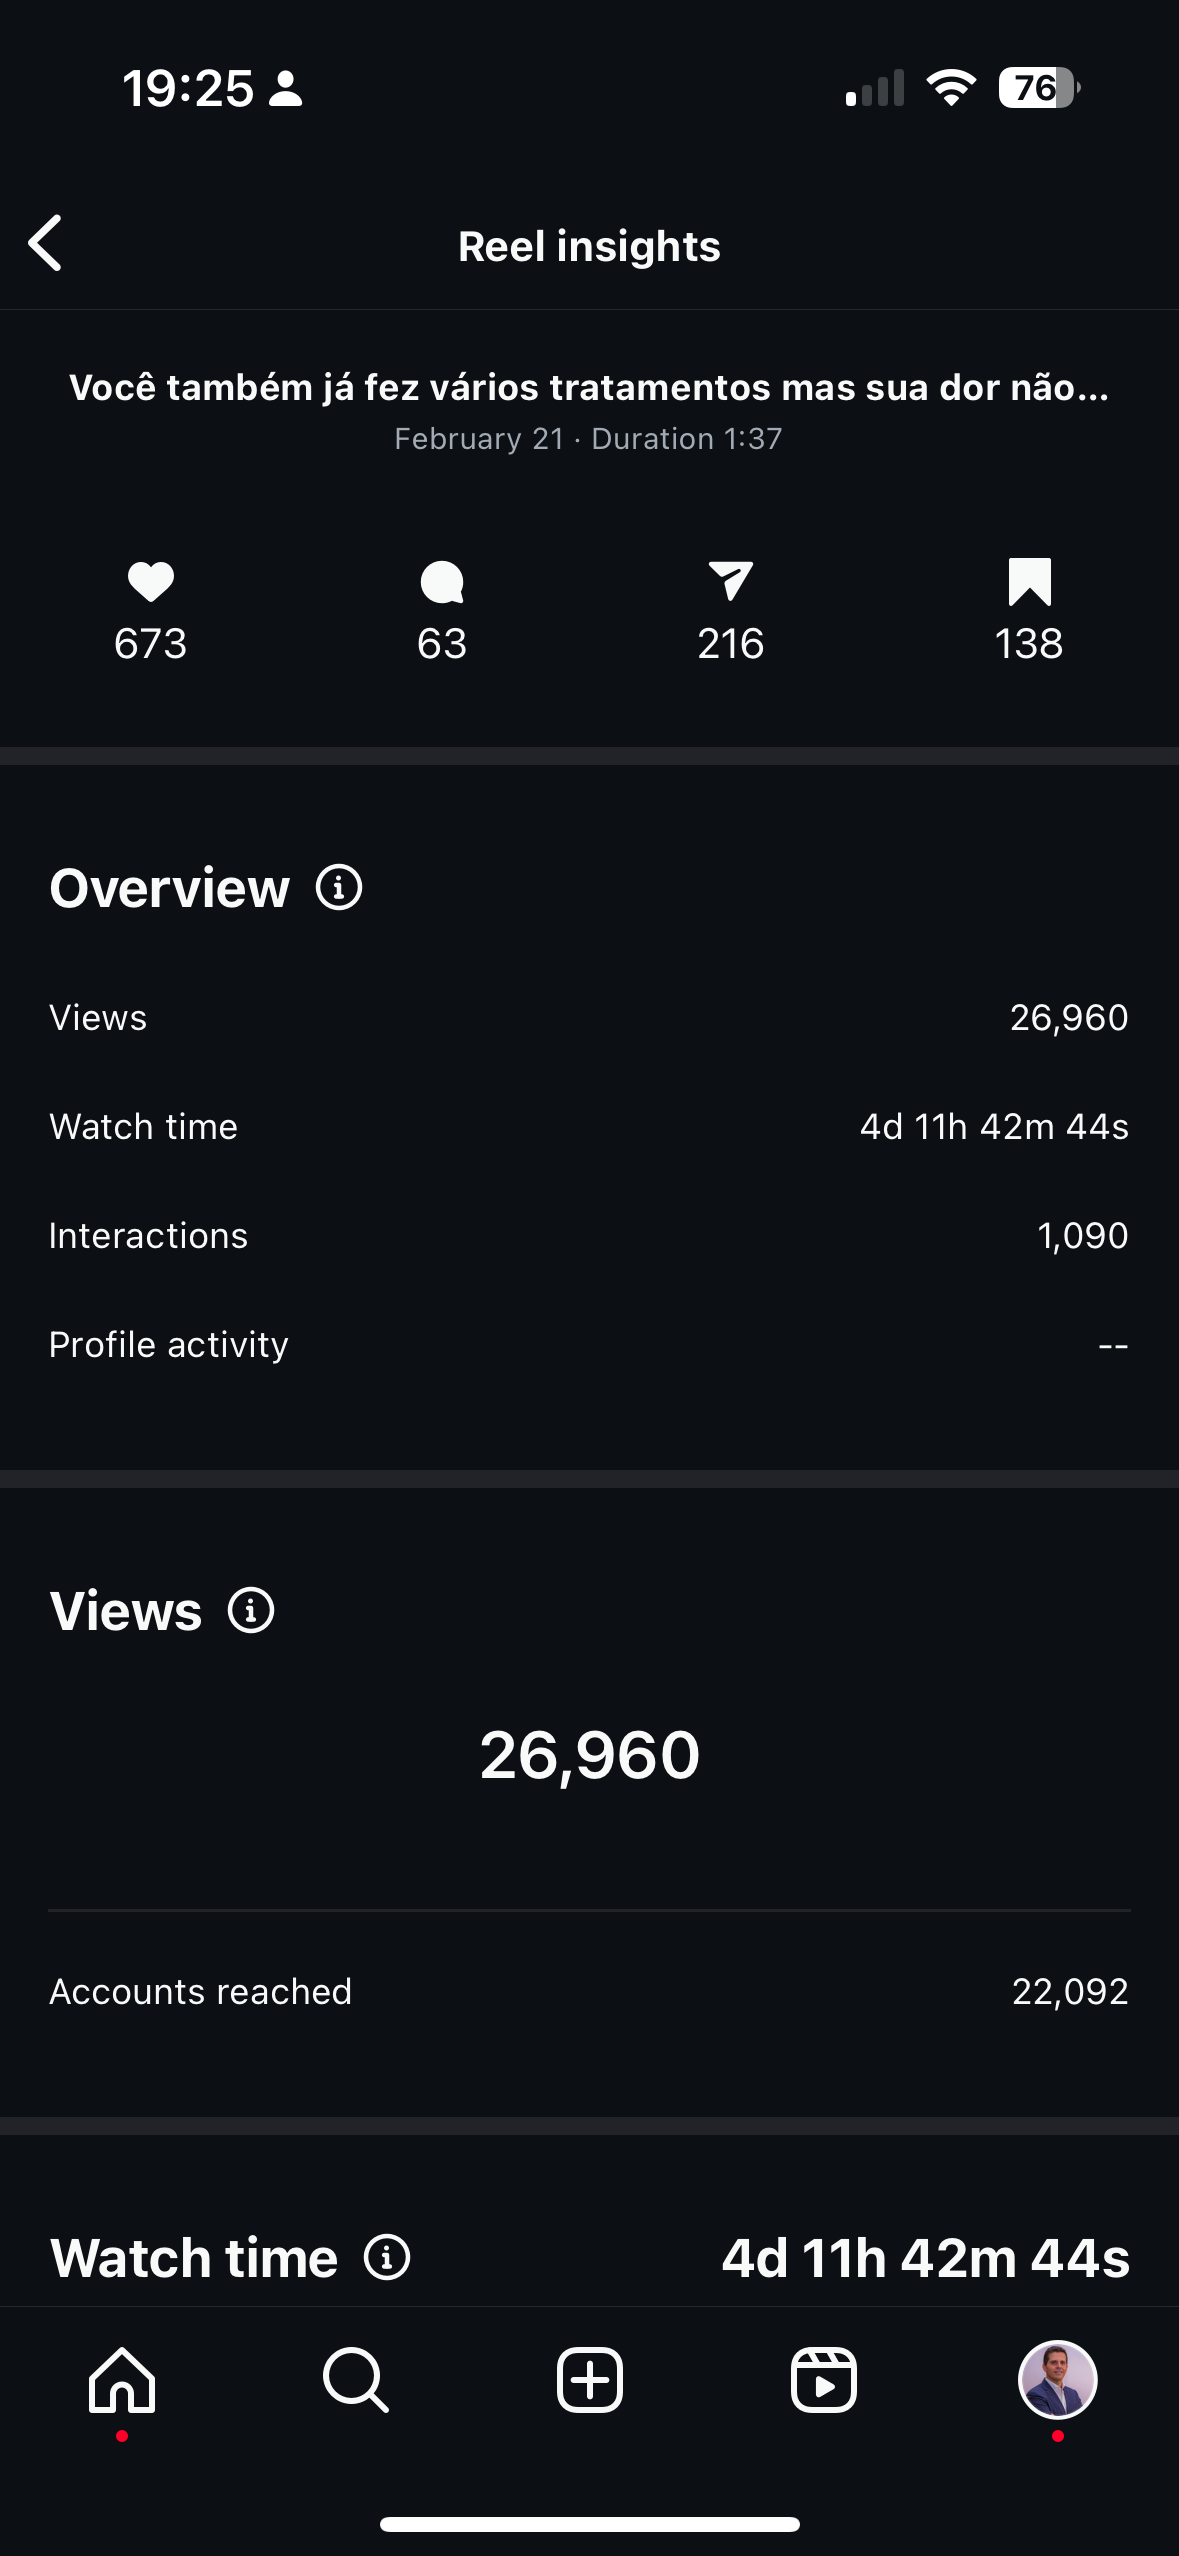Screen dimensions: 1179x2556
Task: Tap the Accounts reached row
Action: pos(589,1992)
